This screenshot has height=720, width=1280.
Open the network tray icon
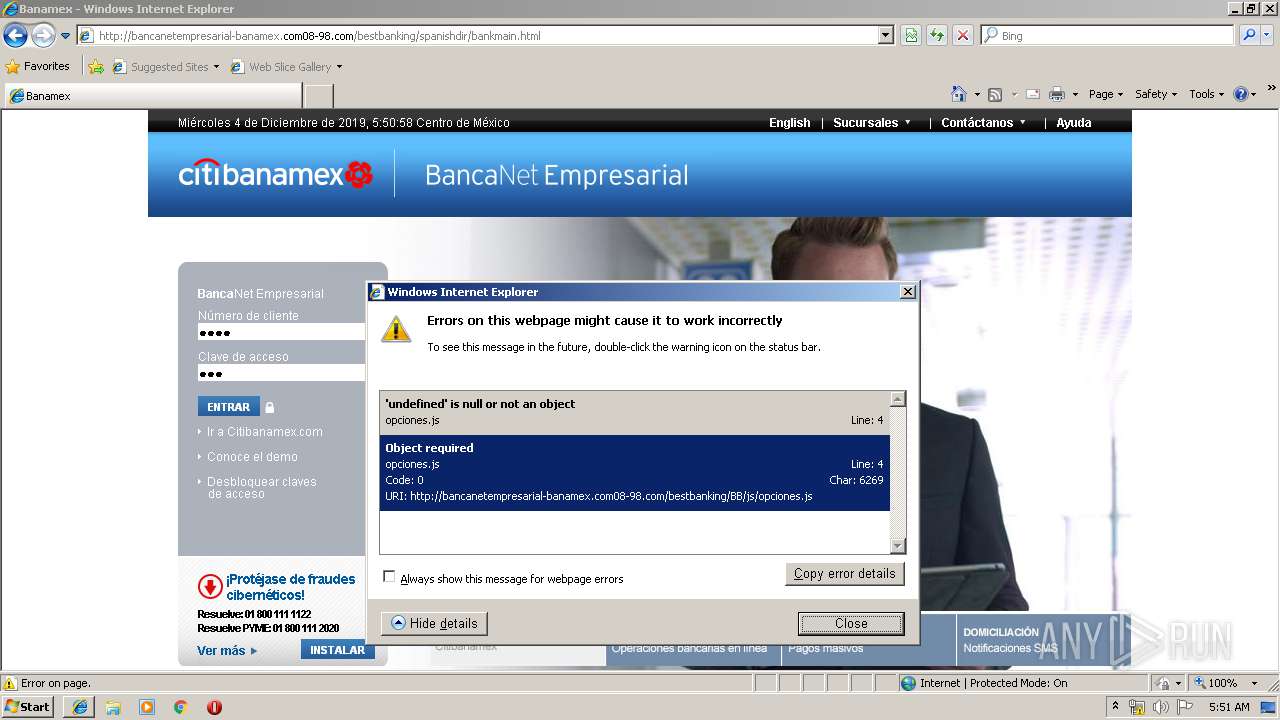pos(1137,707)
